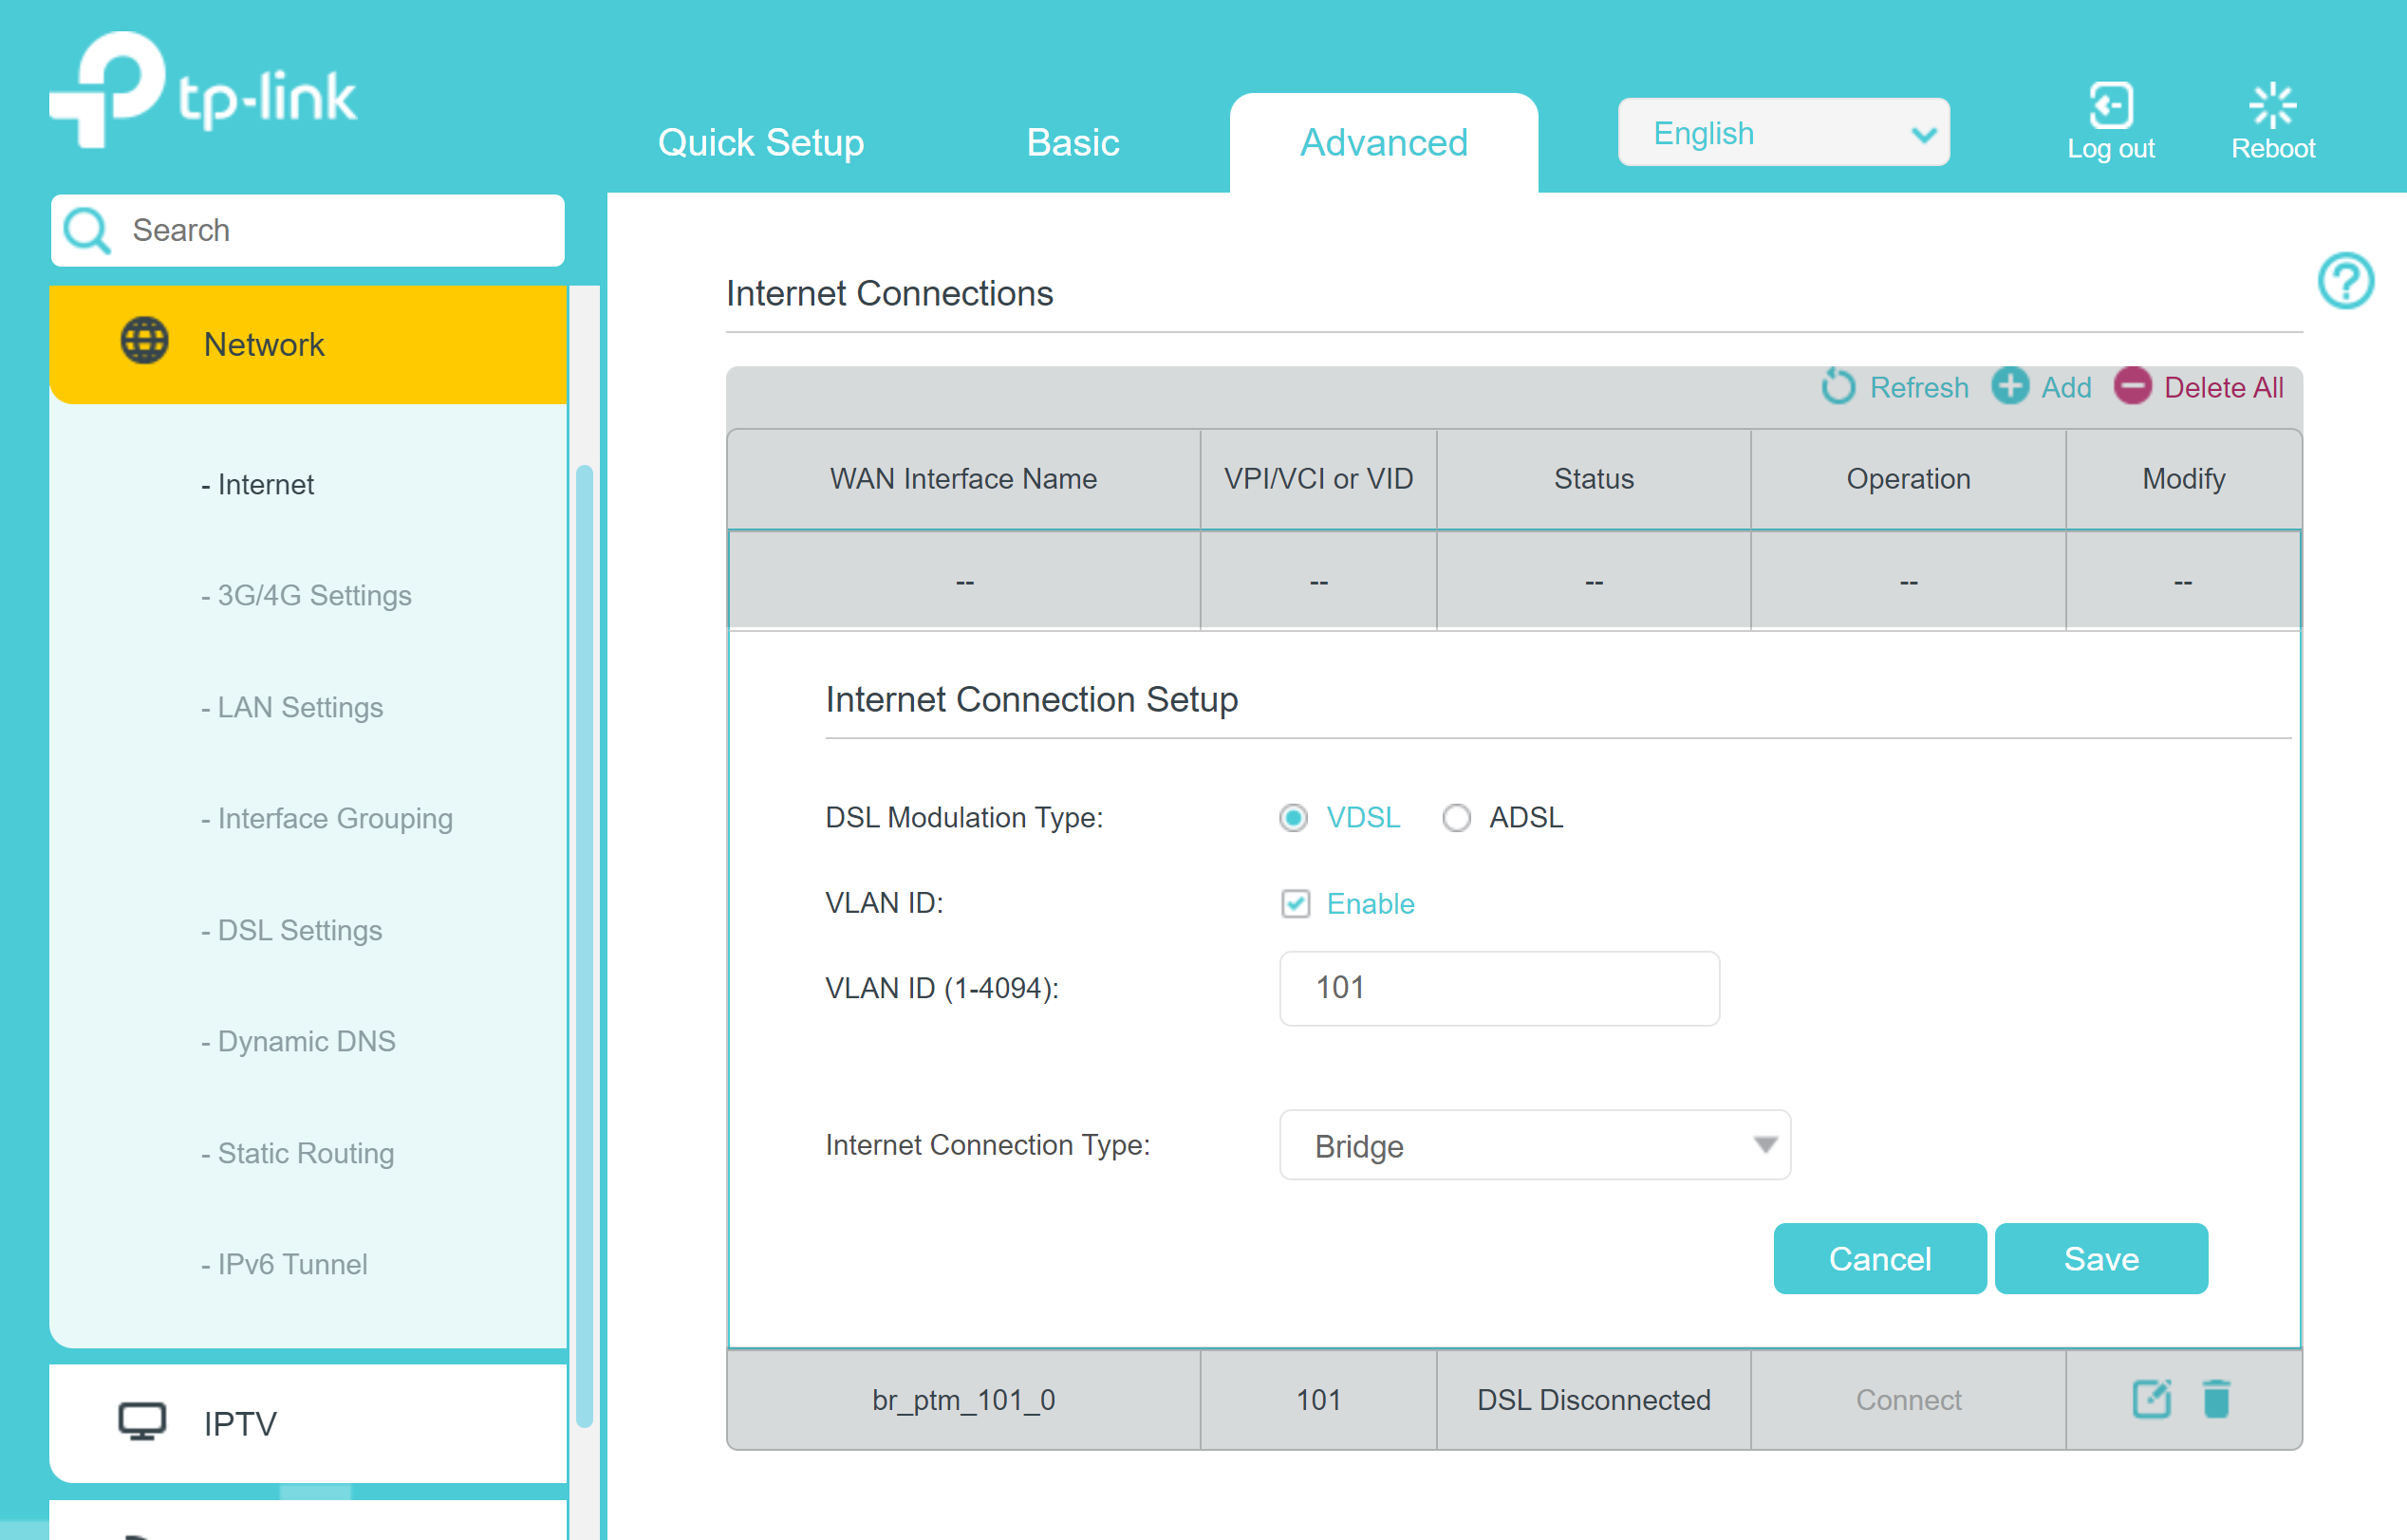Viewport: 2407px width, 1540px height.
Task: Open the Internet Connection Type dropdown
Action: point(1535,1145)
